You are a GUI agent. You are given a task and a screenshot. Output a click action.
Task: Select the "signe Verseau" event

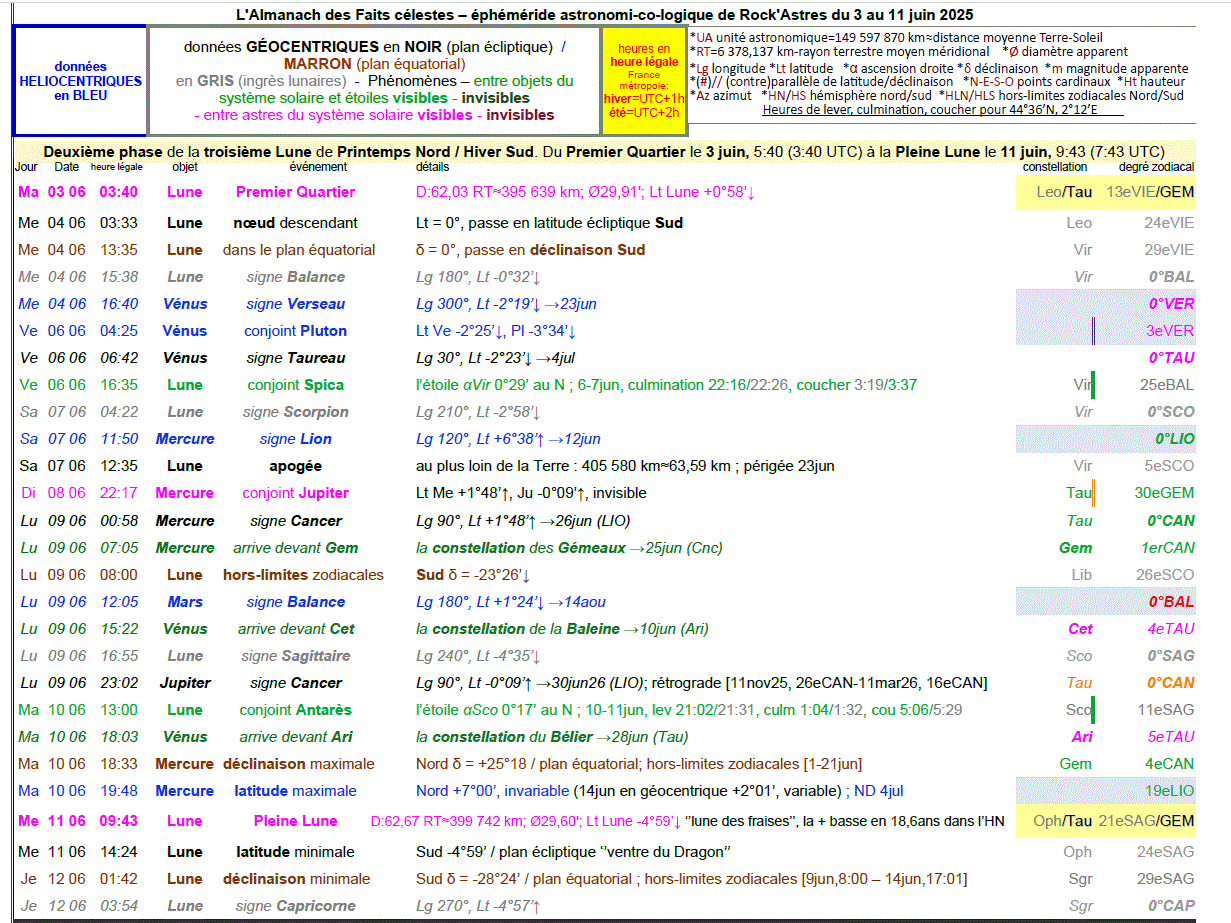tap(295, 304)
